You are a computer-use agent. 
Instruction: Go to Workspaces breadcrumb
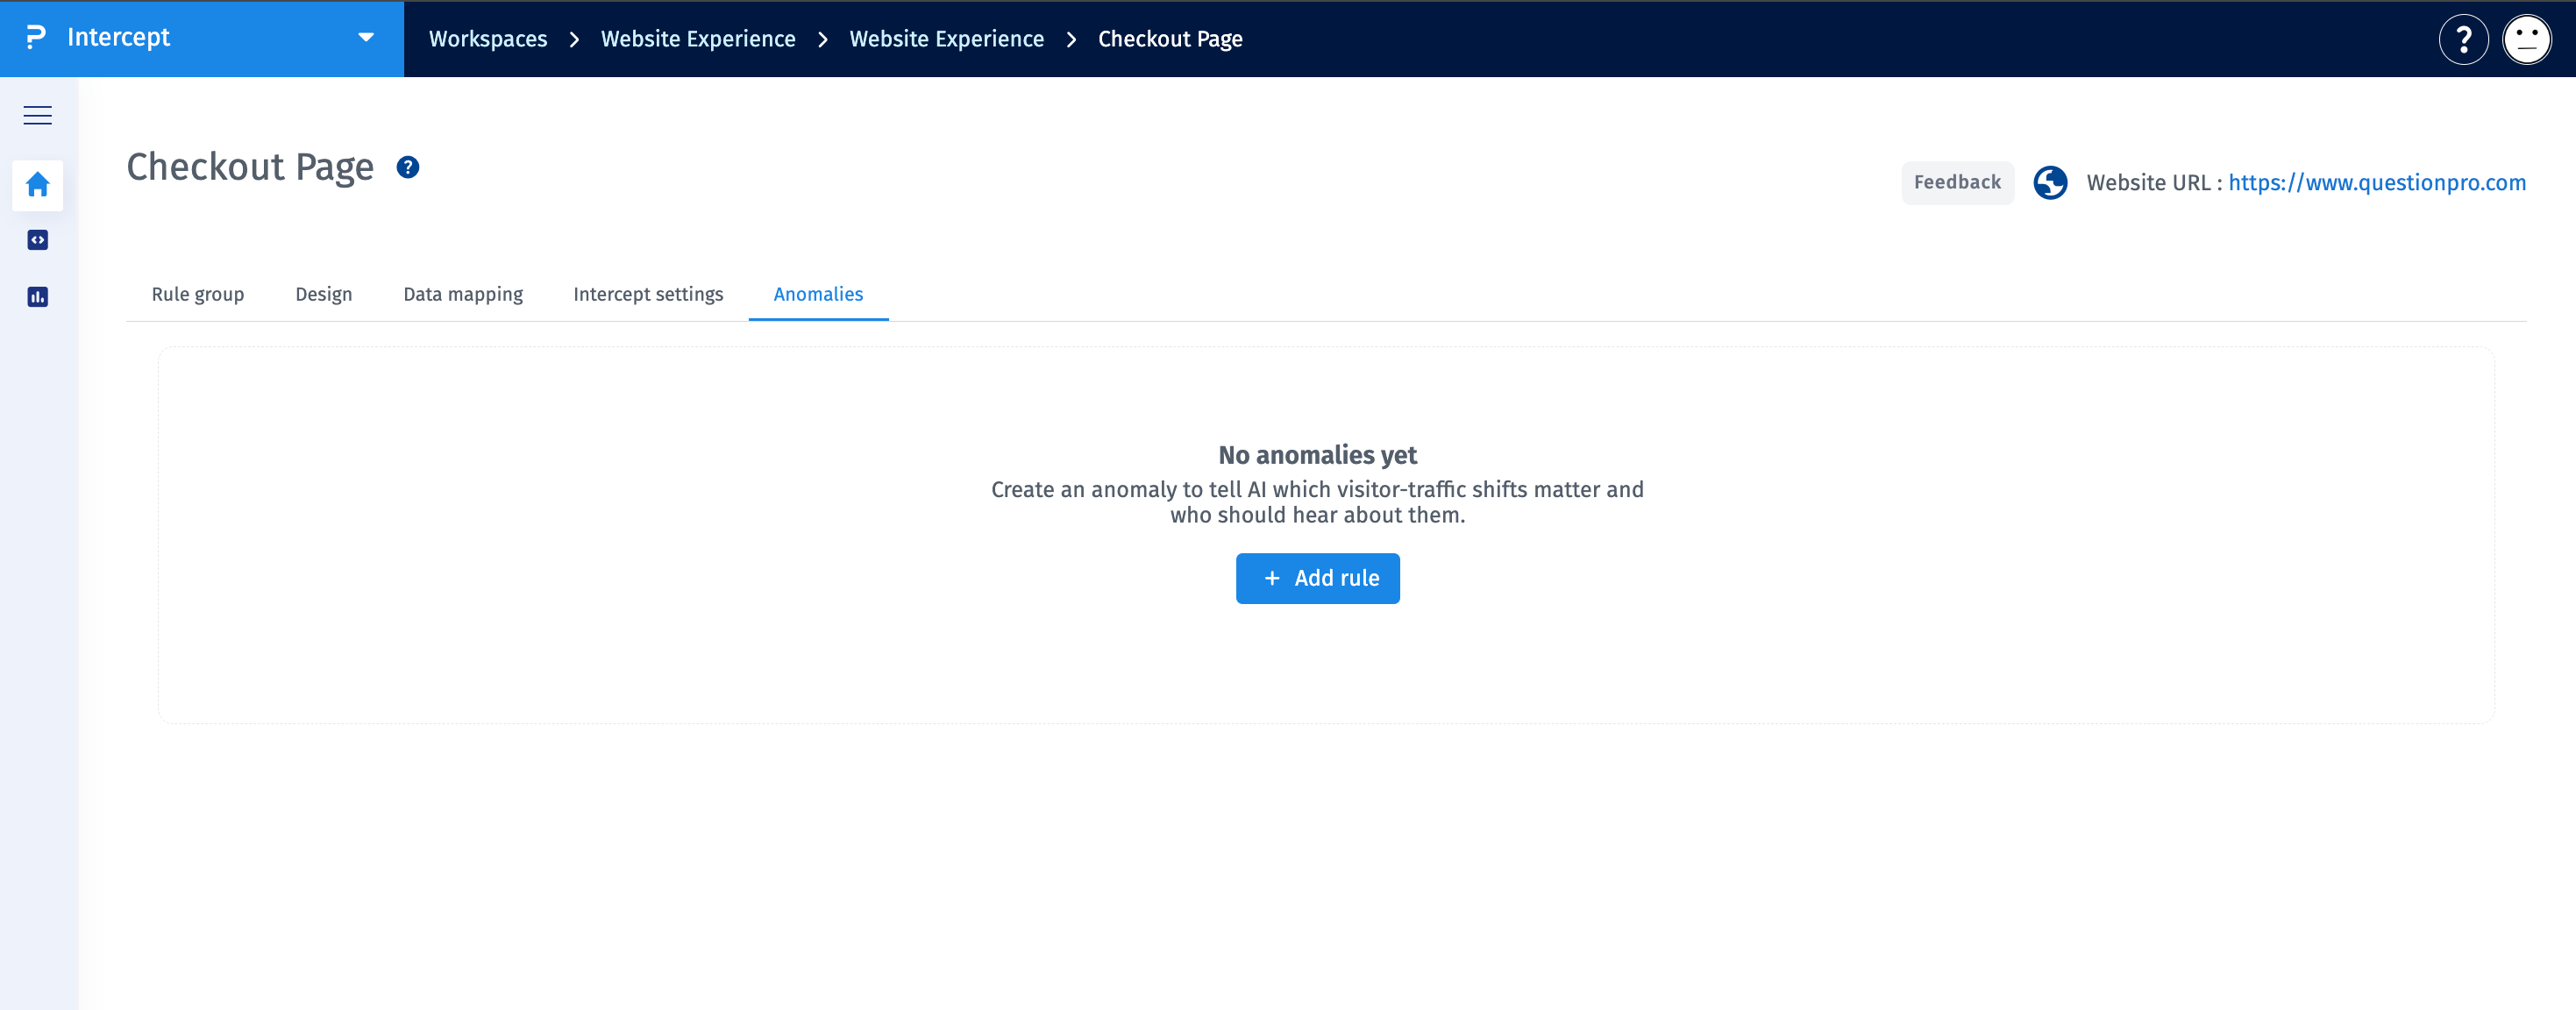pos(488,39)
